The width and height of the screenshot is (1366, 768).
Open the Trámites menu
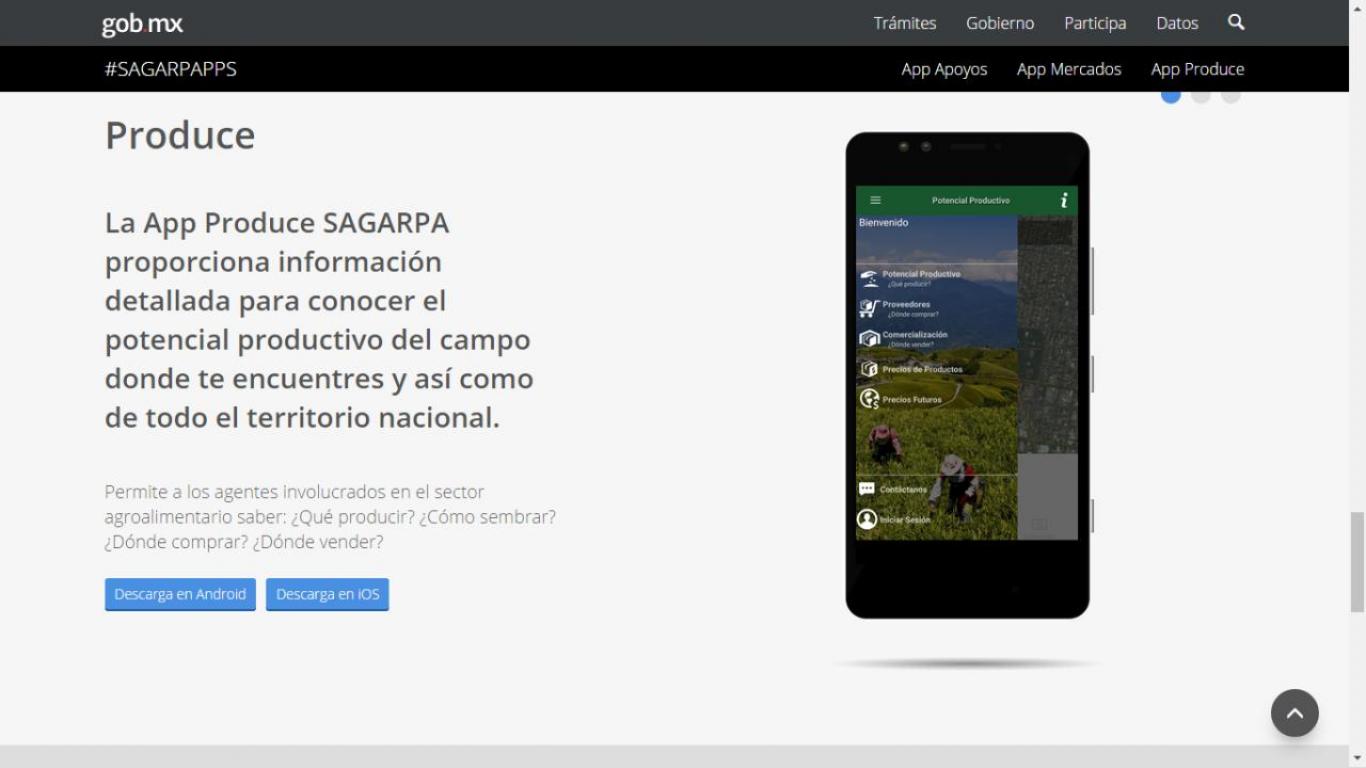click(x=905, y=22)
